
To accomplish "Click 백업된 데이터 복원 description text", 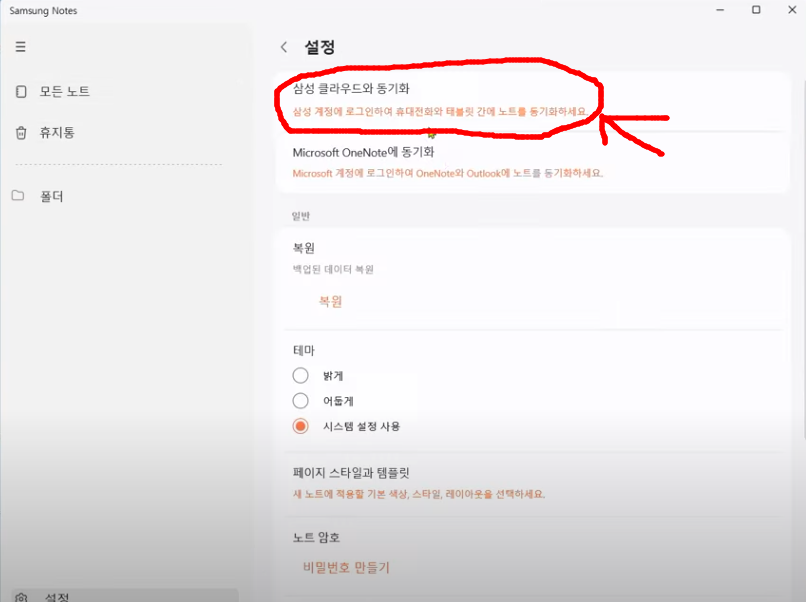I will coord(333,269).
